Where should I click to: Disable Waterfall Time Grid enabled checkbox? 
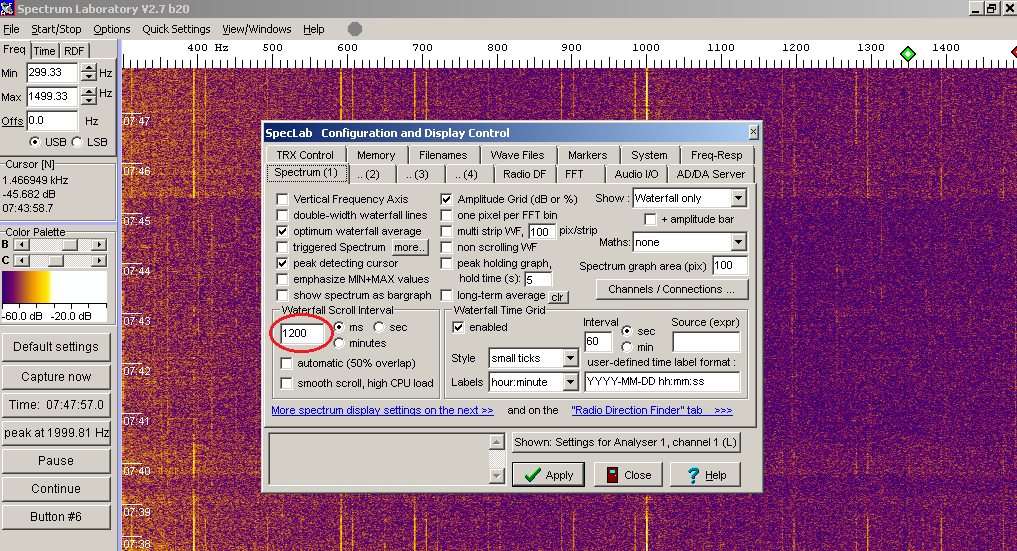coord(459,327)
